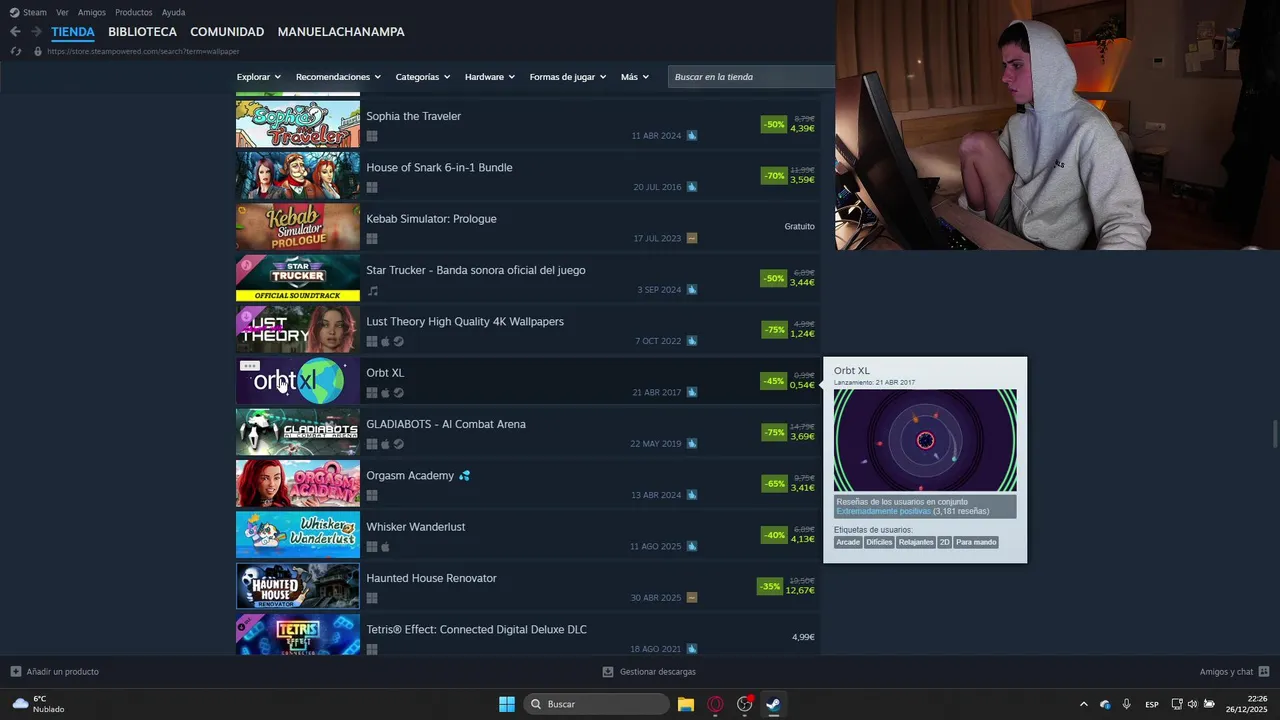Click the -70% discount on House of Snark
Screen dimensions: 1280x720
[774, 176]
